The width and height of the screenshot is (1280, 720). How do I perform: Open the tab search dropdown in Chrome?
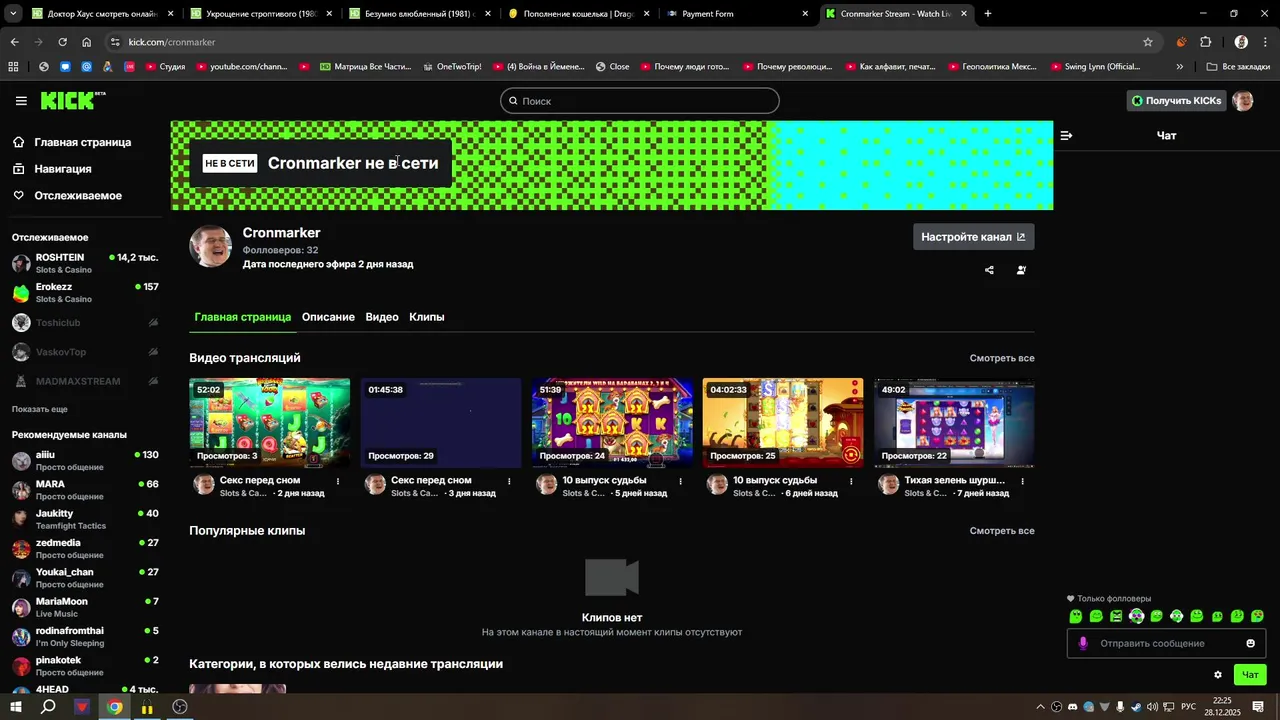[x=14, y=14]
